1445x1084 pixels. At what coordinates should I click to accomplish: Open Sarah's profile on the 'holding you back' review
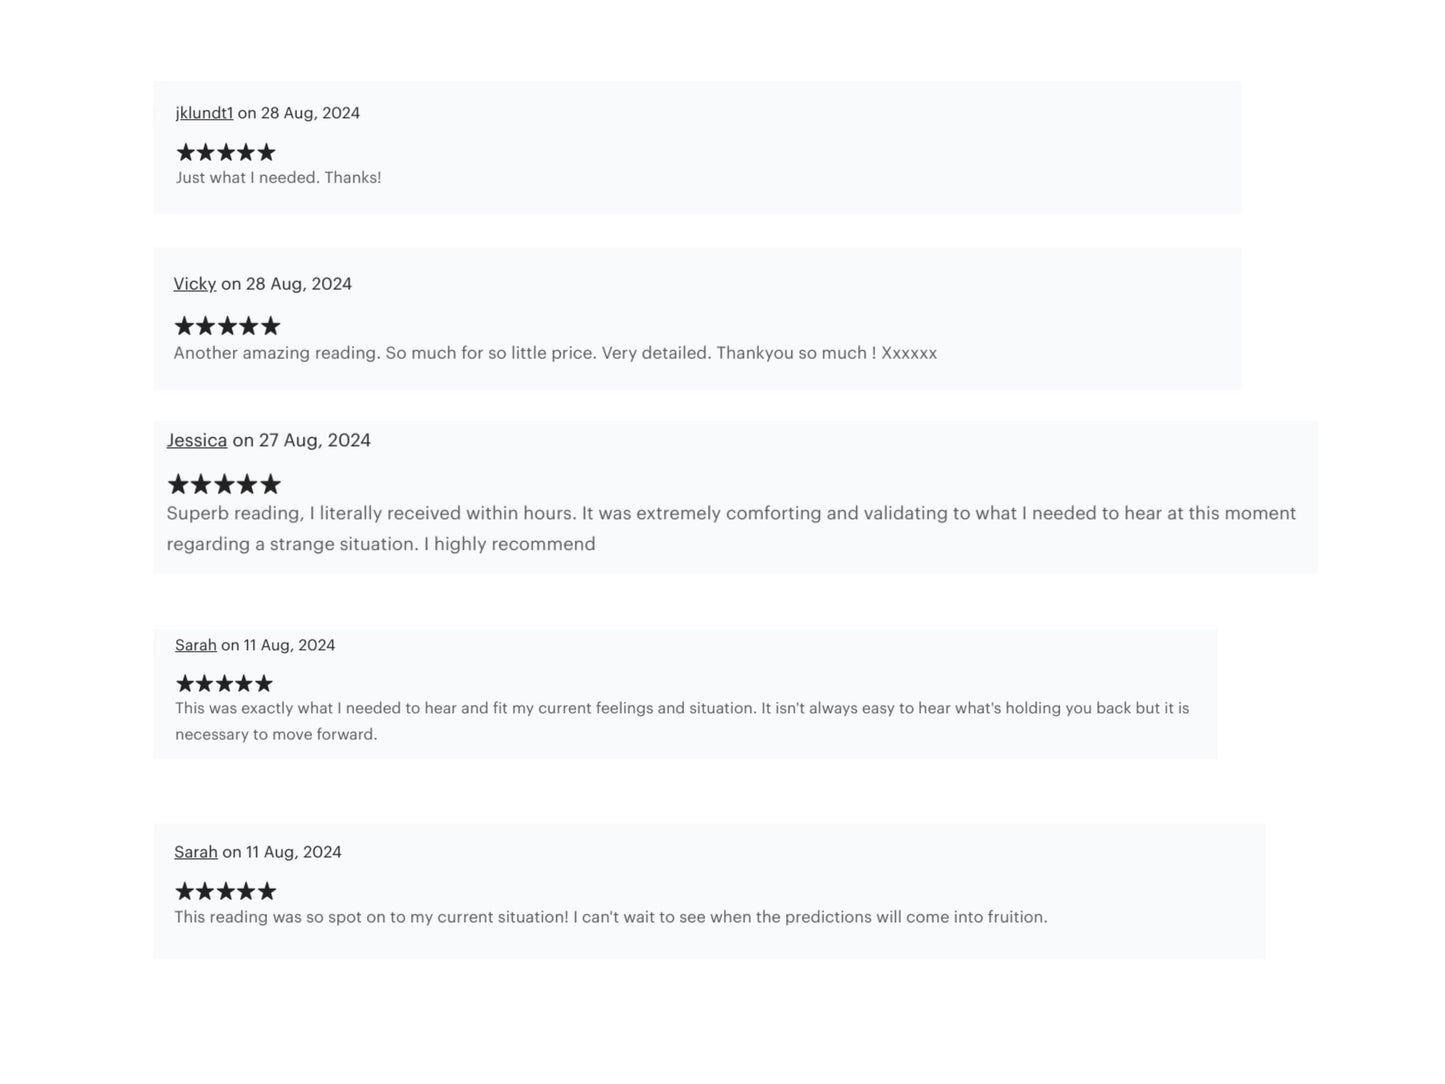pyautogui.click(x=195, y=645)
